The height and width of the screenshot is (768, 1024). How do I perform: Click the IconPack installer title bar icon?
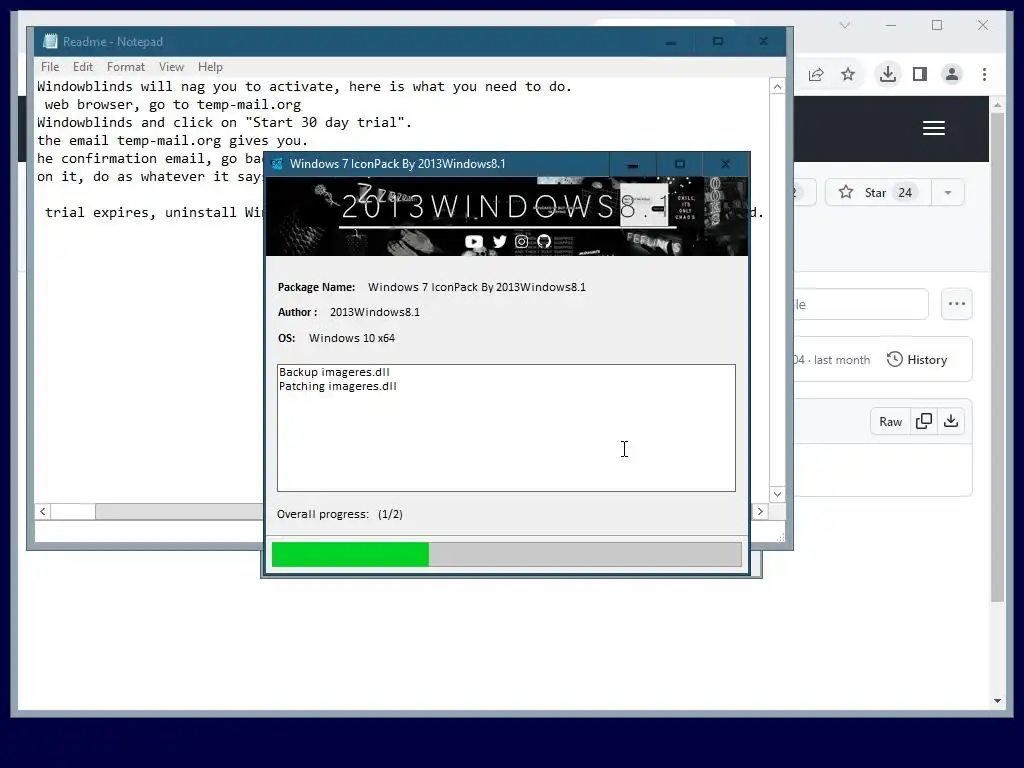pos(277,164)
